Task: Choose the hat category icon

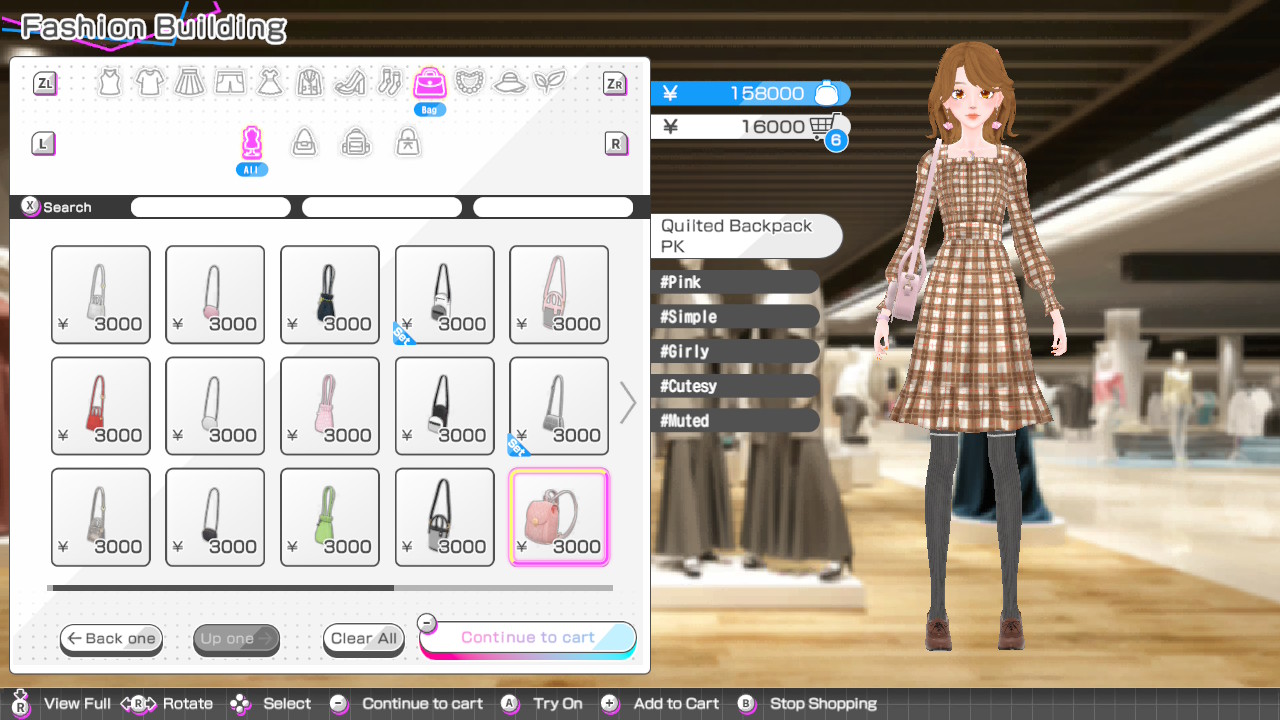Action: [x=509, y=82]
